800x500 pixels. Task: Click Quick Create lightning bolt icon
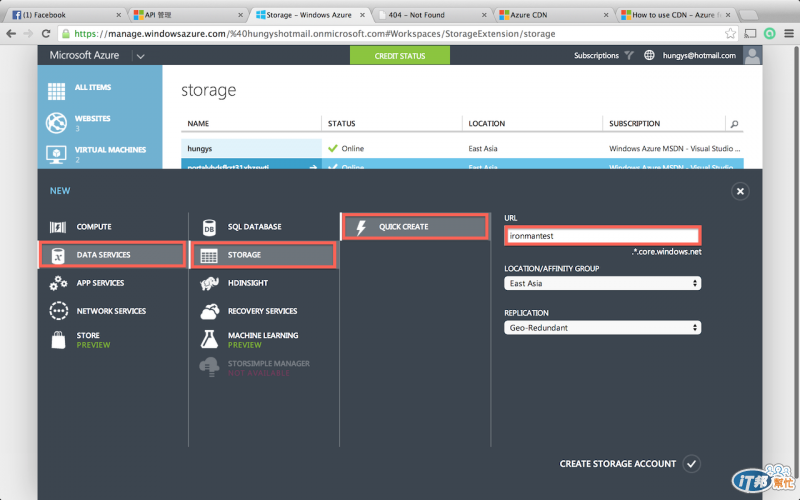361,227
